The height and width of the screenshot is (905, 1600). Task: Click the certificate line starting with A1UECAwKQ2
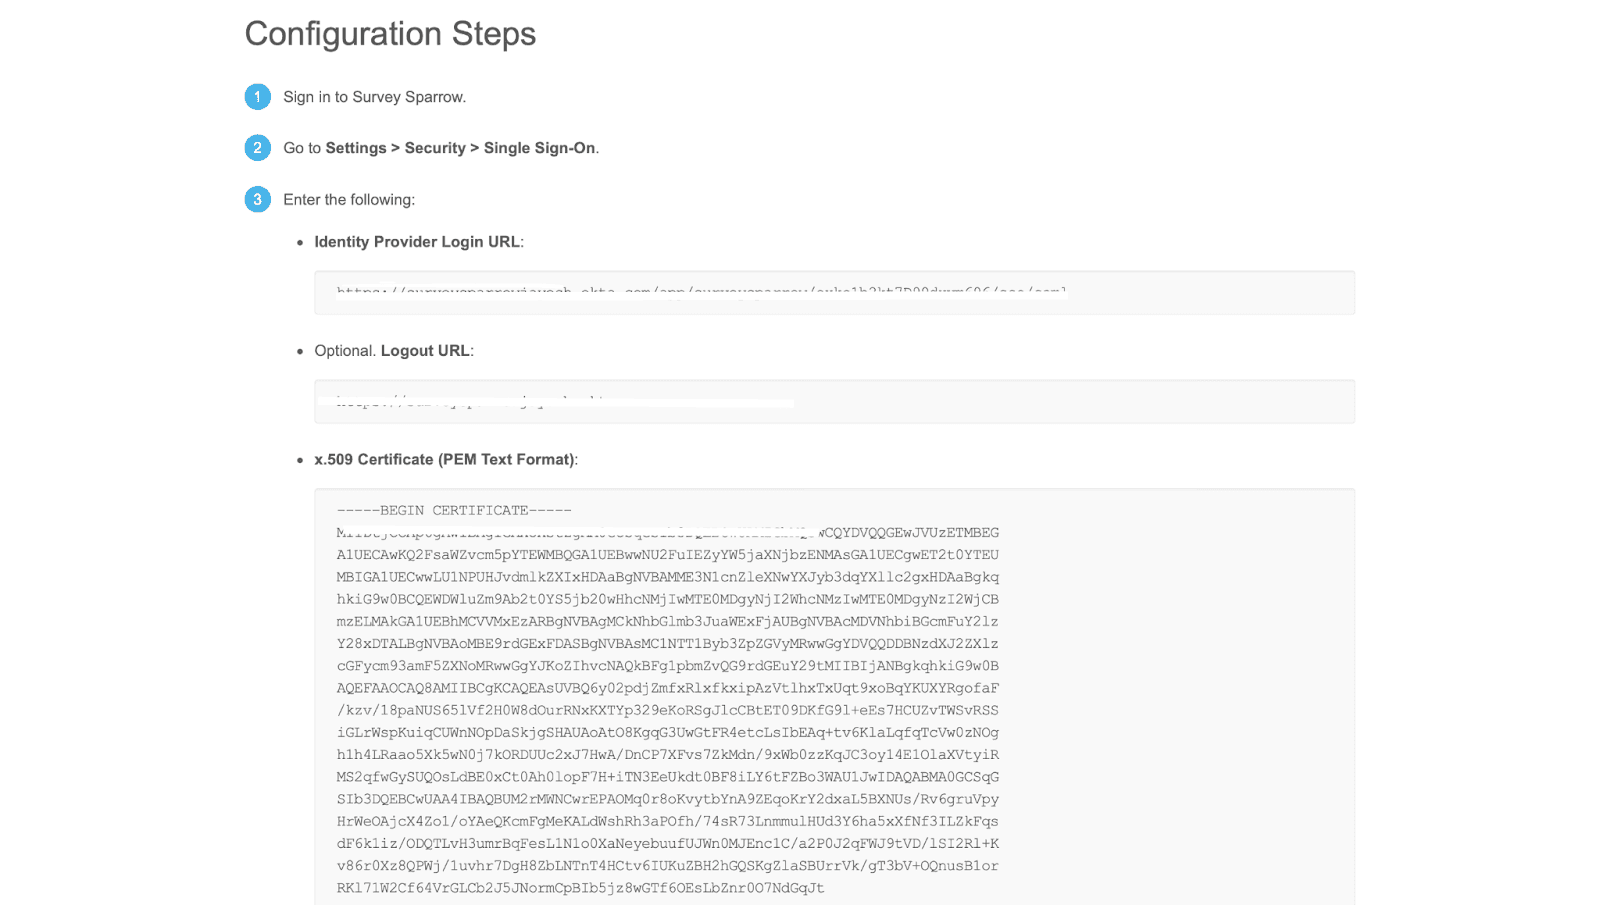[667, 555]
